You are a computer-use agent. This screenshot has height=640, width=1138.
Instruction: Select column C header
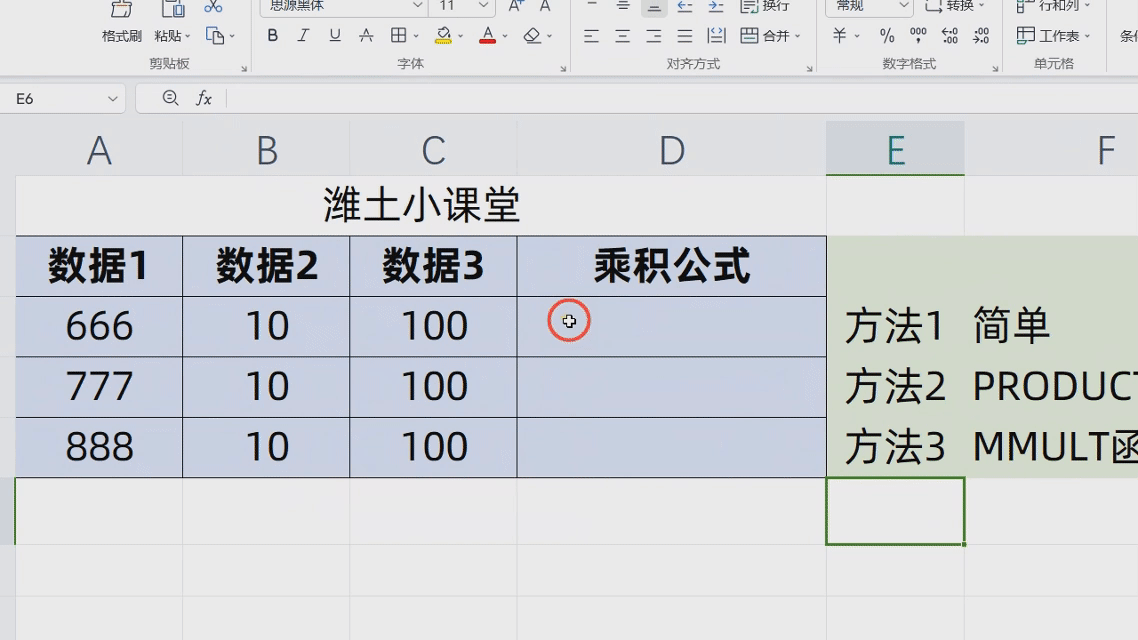[x=433, y=149]
